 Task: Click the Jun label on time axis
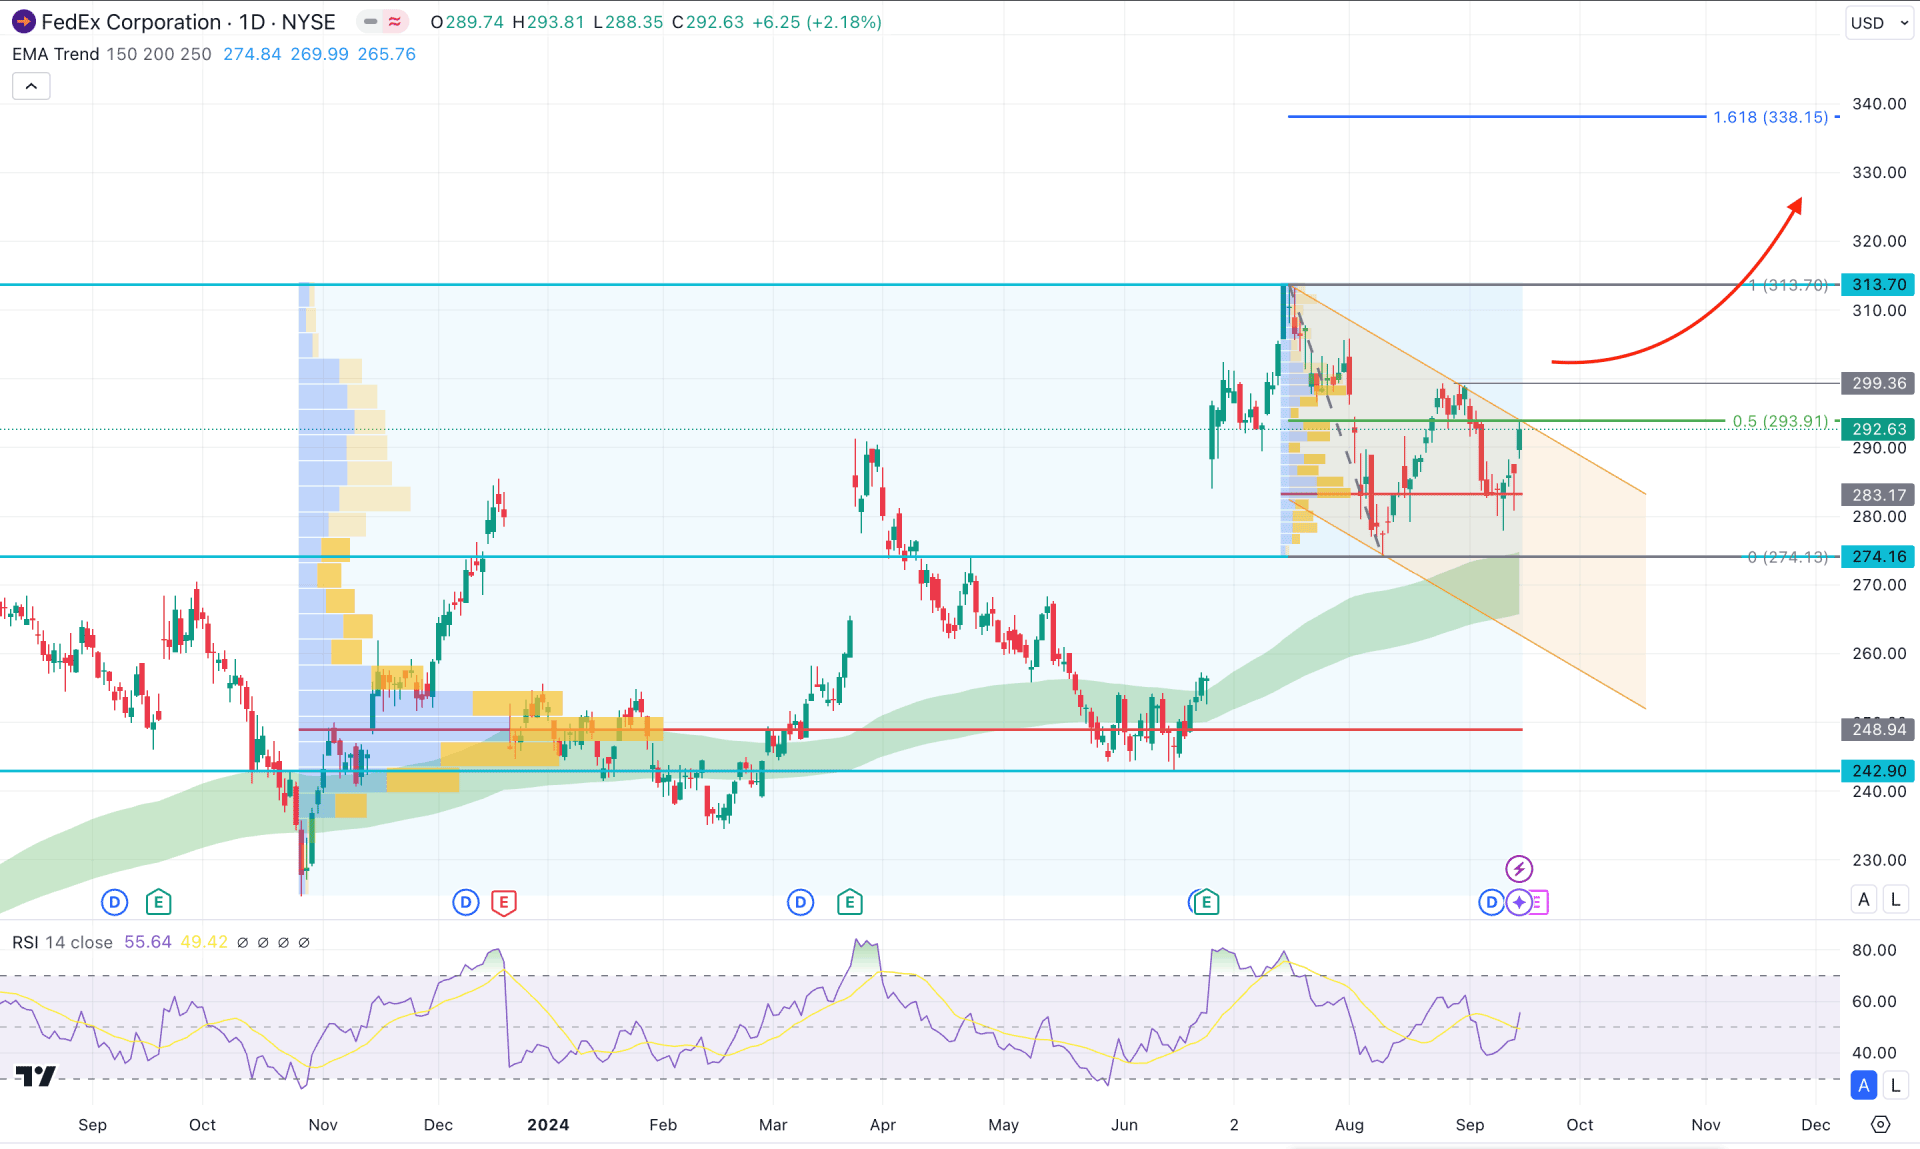tap(1124, 1125)
